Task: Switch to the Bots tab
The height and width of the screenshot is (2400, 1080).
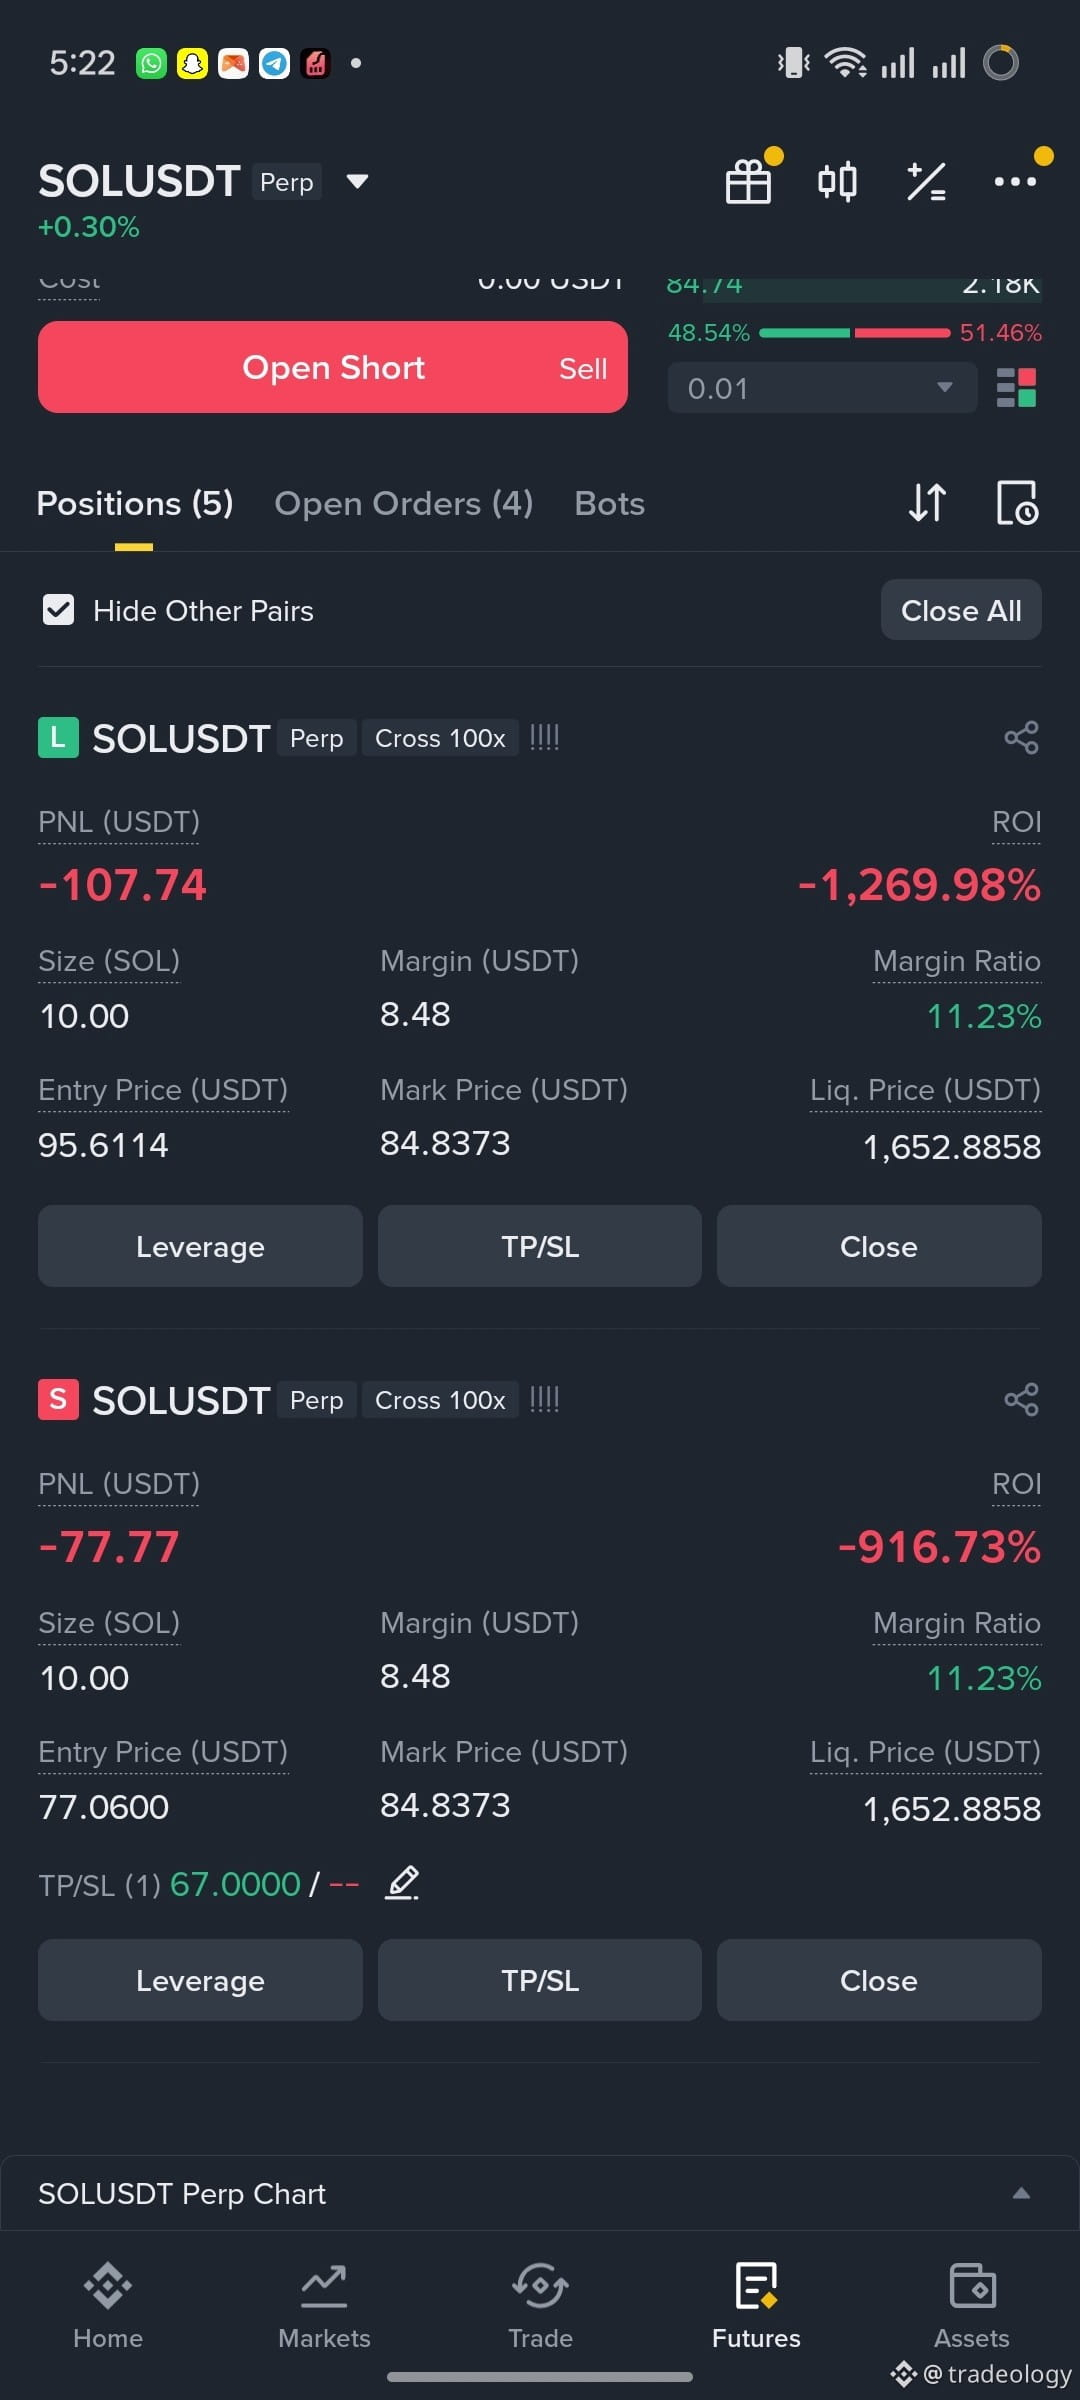Action: 610,503
